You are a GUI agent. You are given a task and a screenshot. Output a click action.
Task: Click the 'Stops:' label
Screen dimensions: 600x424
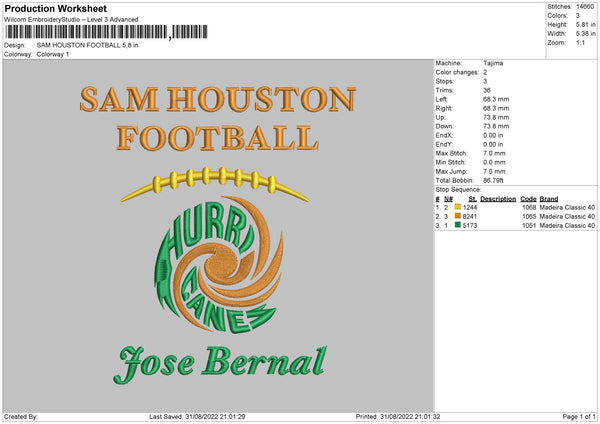pos(445,81)
